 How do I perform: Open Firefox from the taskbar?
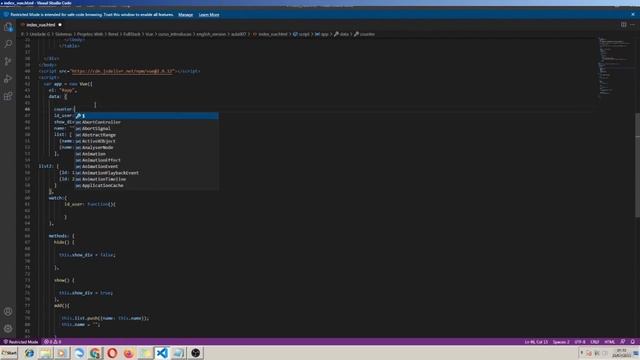tap(128, 353)
